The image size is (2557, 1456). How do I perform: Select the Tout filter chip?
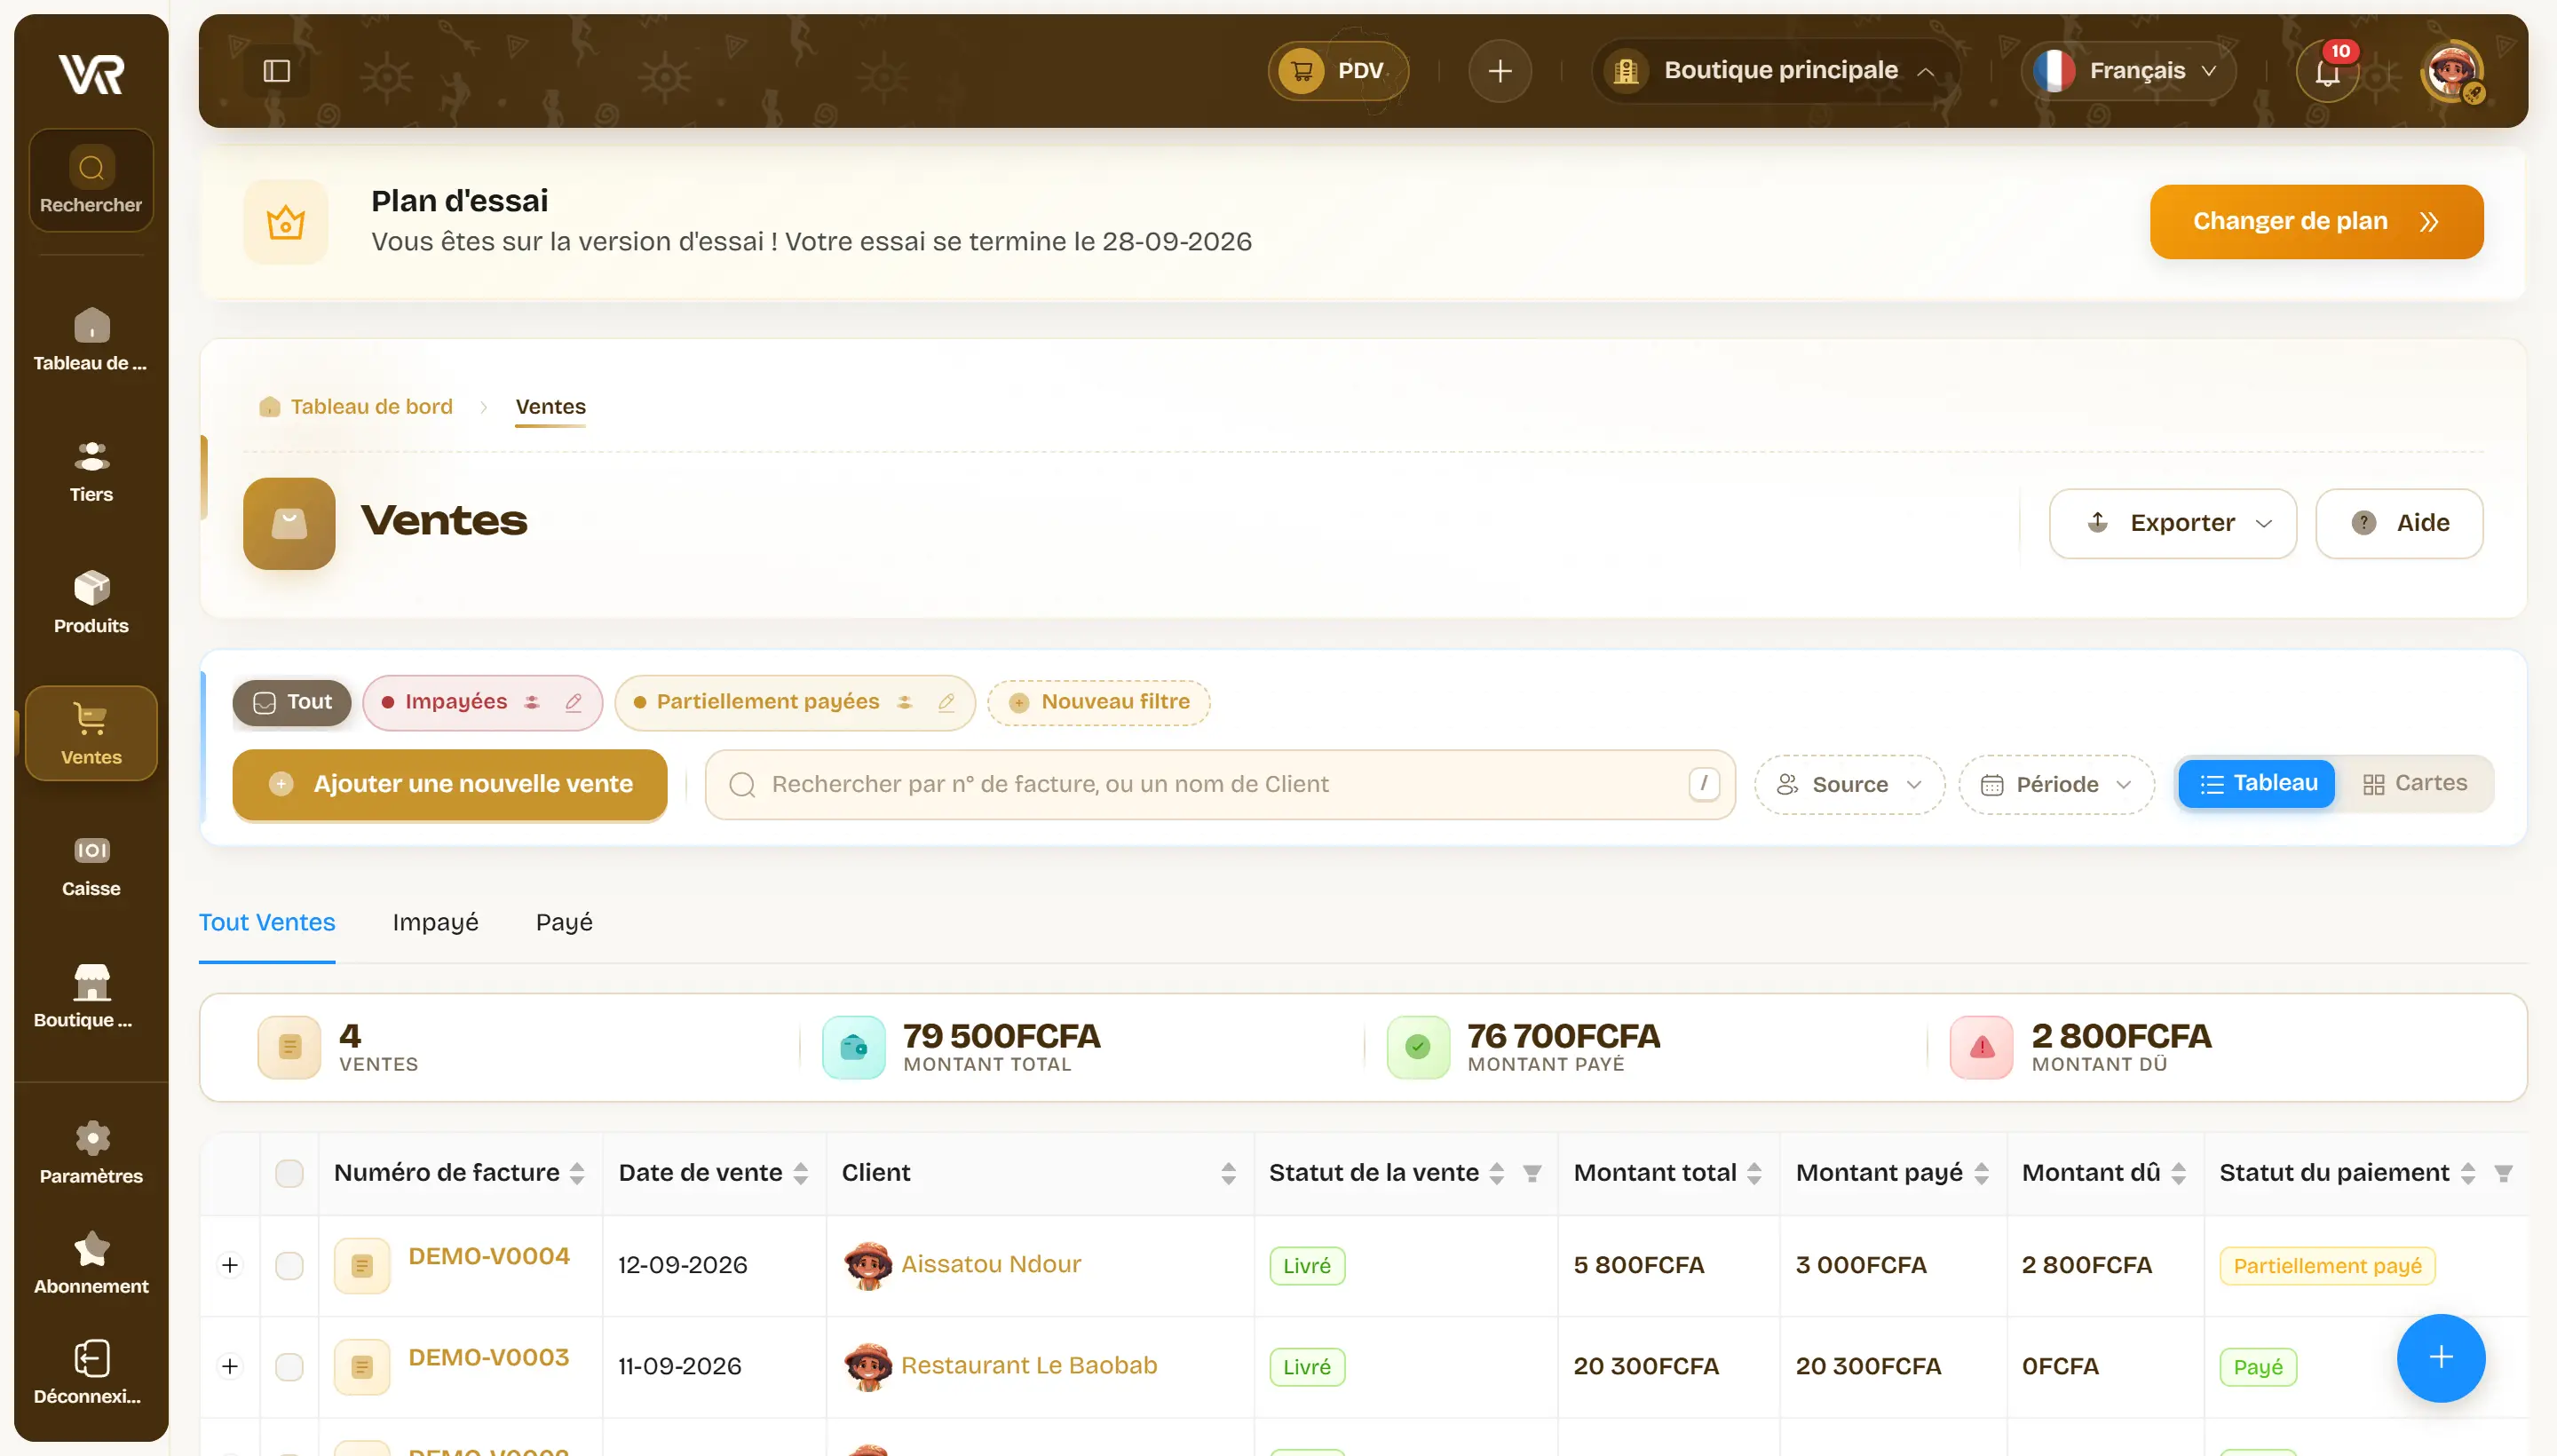tap(291, 702)
